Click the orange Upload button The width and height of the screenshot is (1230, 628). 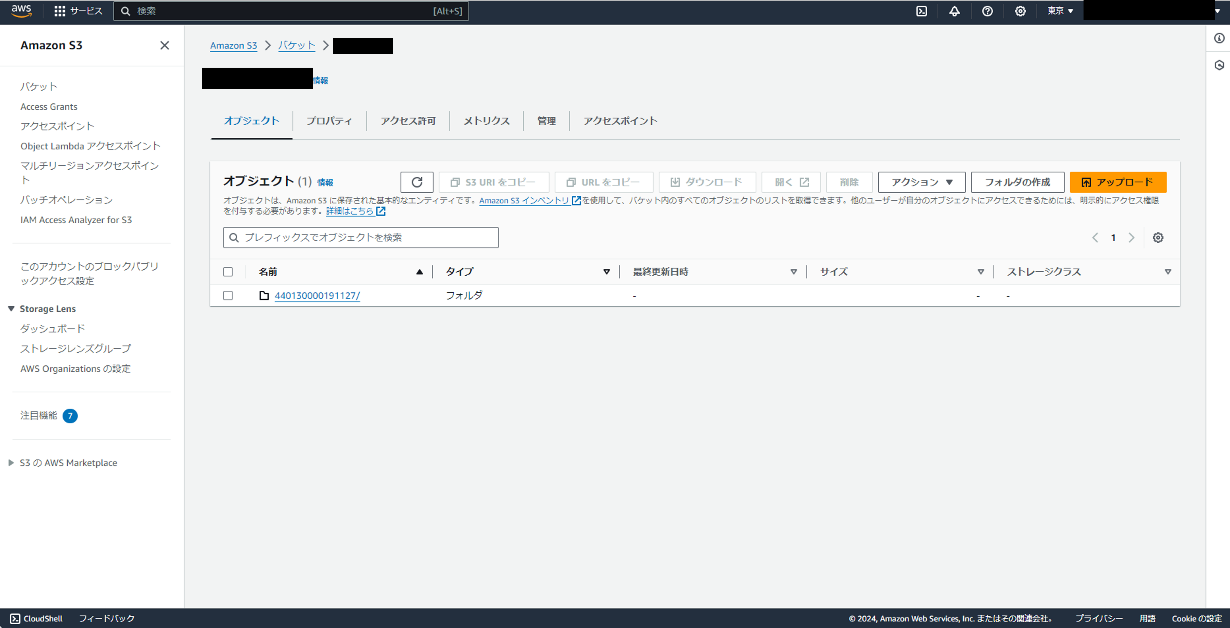point(1118,182)
